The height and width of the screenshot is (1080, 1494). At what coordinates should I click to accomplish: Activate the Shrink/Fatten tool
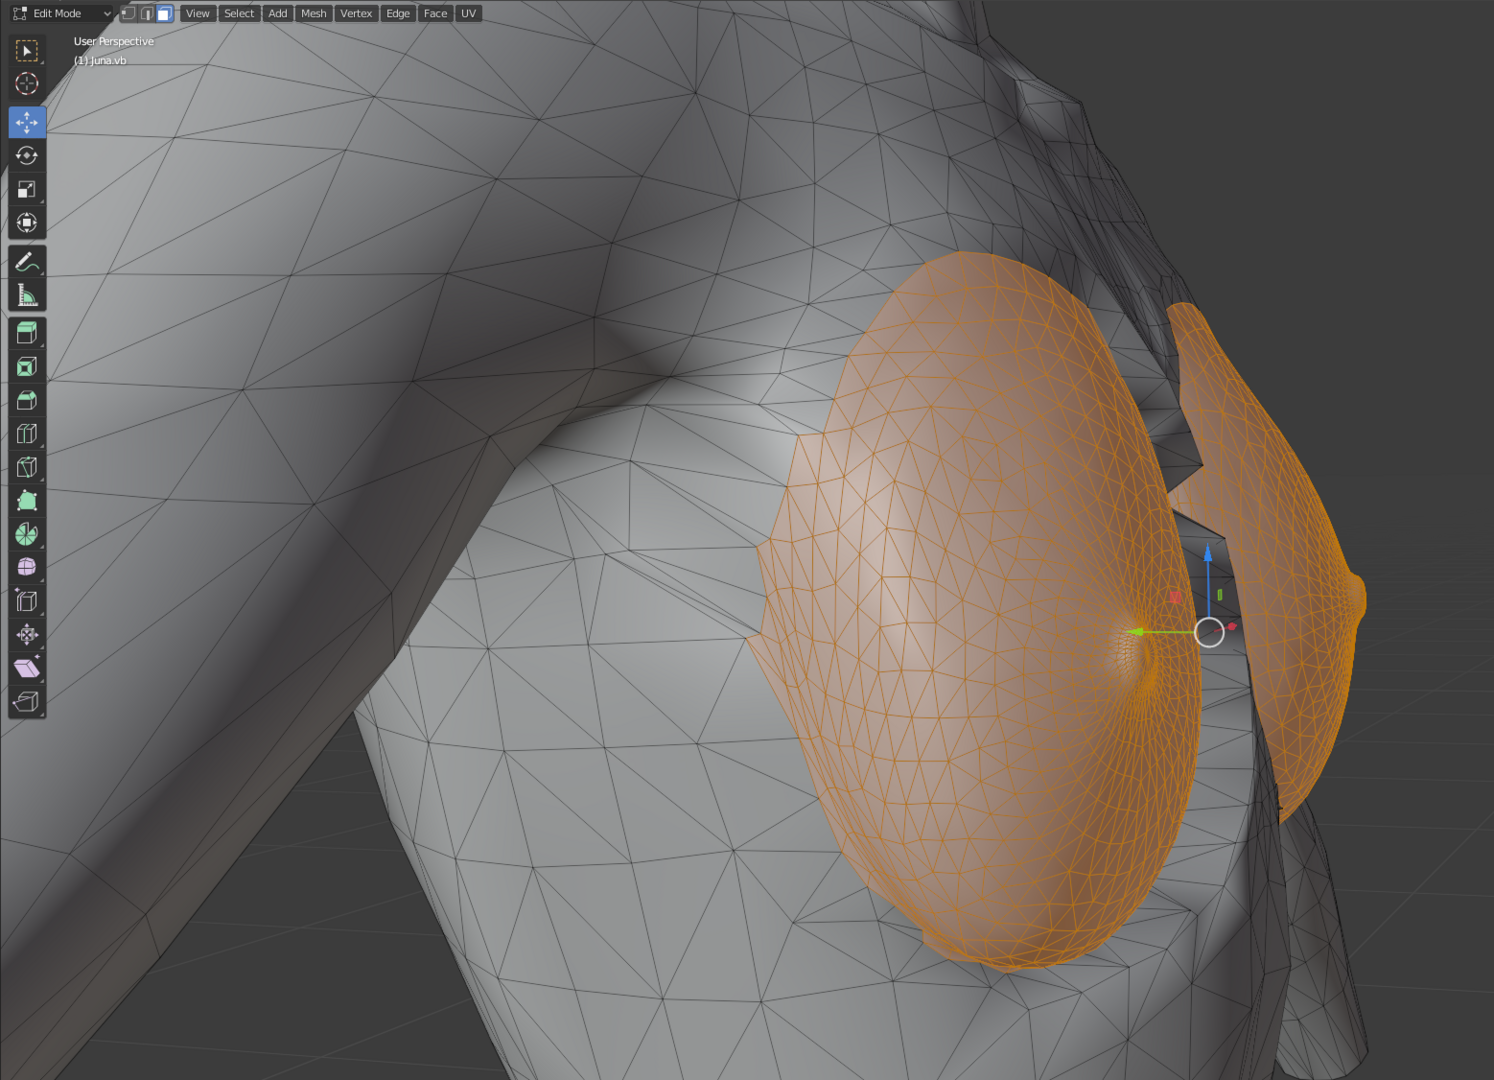[27, 634]
